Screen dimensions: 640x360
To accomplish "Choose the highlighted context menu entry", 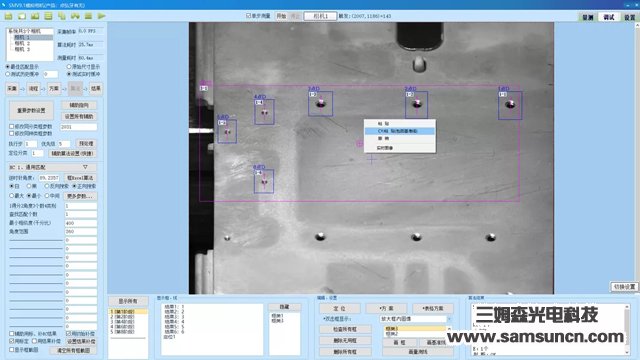I will coord(400,131).
